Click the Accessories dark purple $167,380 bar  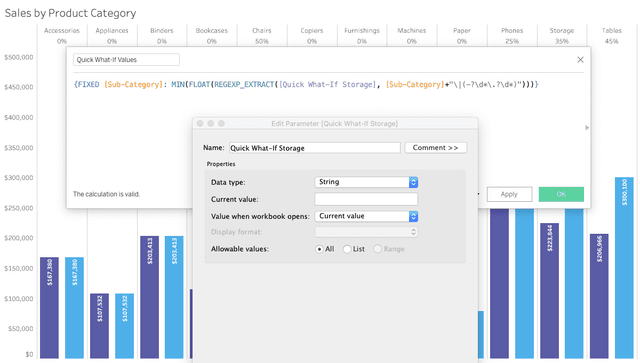pos(49,307)
